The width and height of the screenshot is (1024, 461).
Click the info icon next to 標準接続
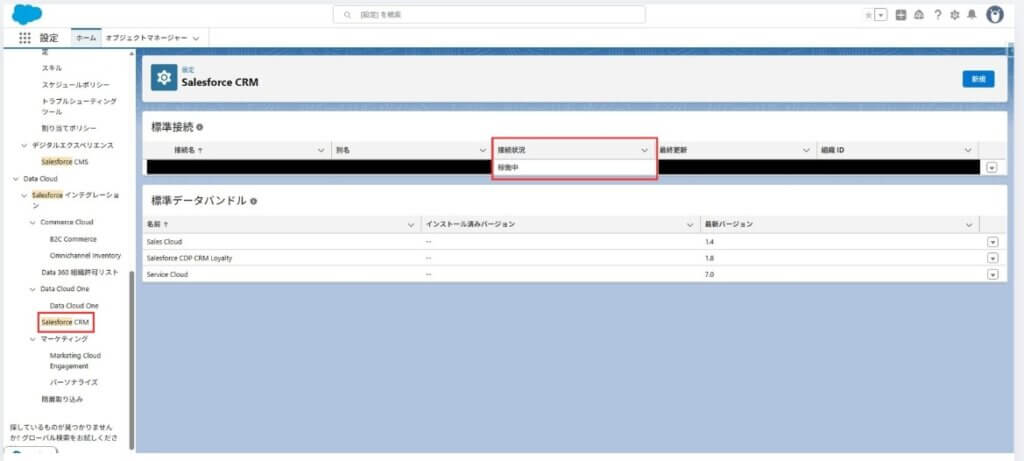pyautogui.click(x=200, y=127)
